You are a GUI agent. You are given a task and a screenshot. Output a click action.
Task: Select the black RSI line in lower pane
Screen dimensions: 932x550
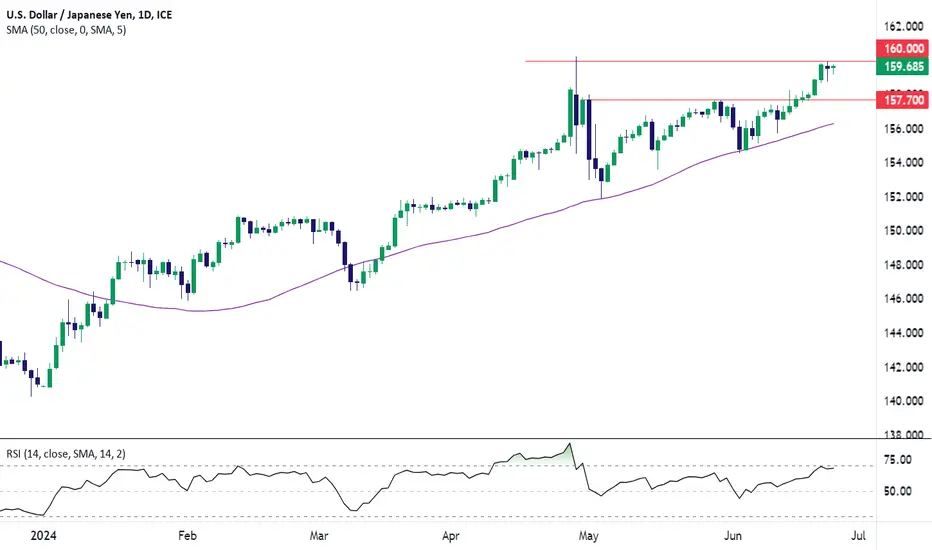pos(416,472)
